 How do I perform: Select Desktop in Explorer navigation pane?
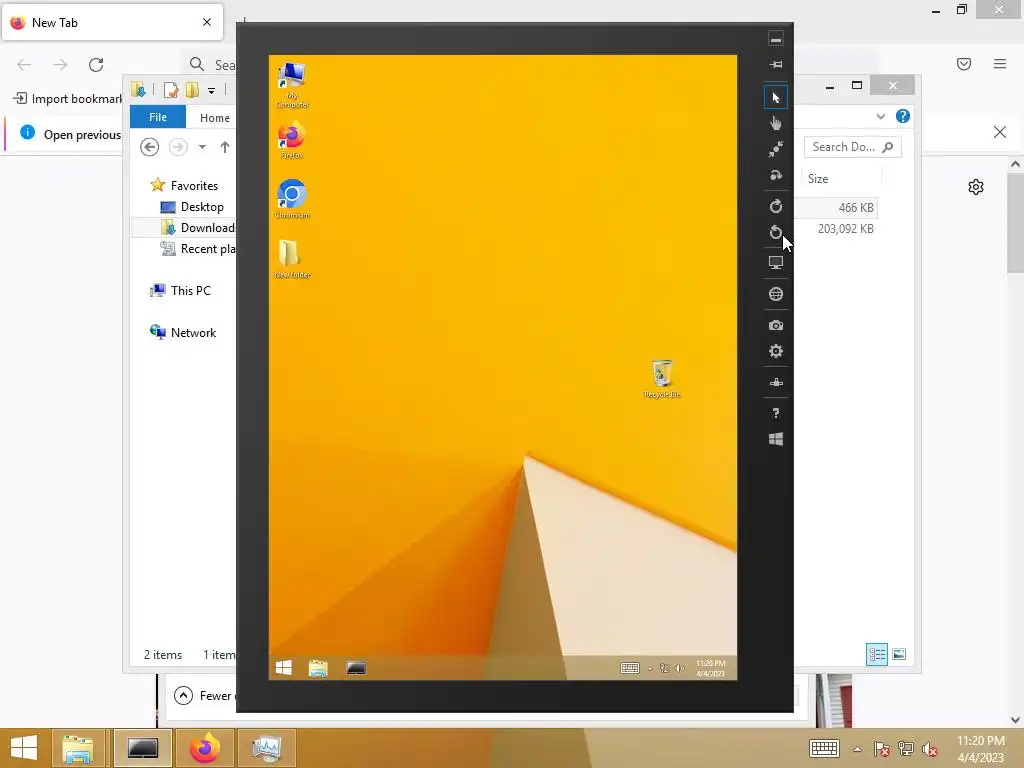193,207
